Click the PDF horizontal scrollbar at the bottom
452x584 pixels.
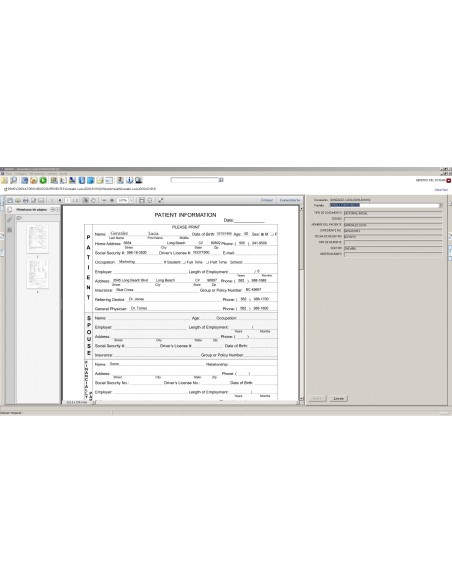point(195,403)
